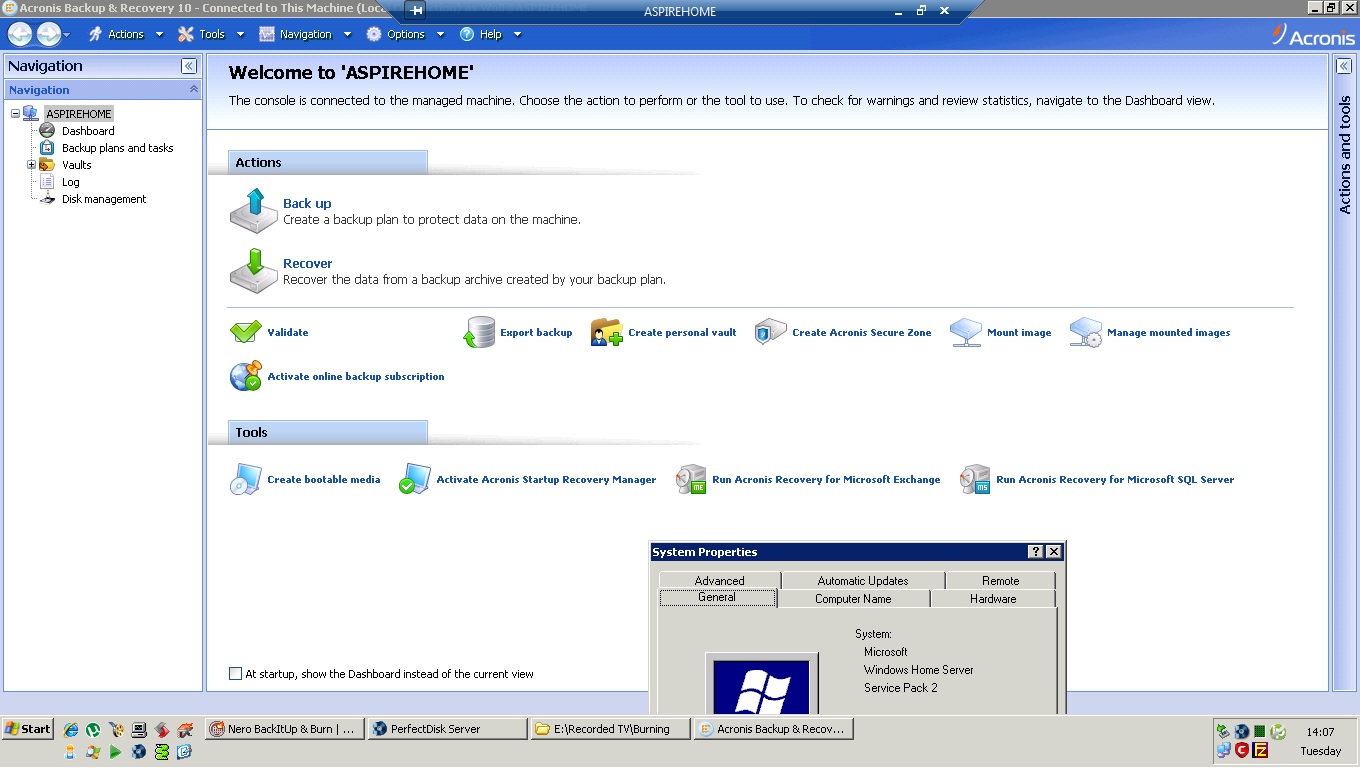Click the Mount image icon
The width and height of the screenshot is (1360, 778).
click(x=964, y=331)
